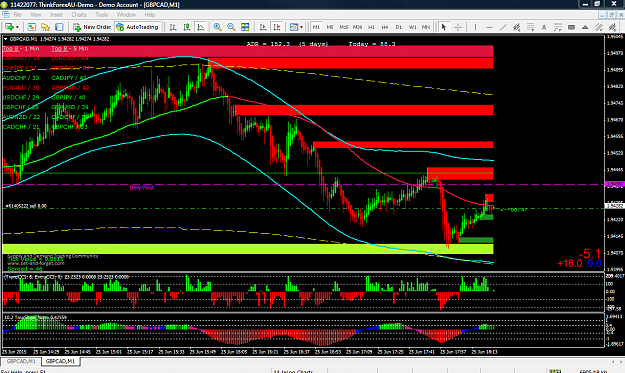Expand the GBPCAD,M1 chart title triangle
The width and height of the screenshot is (625, 373).
click(6, 39)
